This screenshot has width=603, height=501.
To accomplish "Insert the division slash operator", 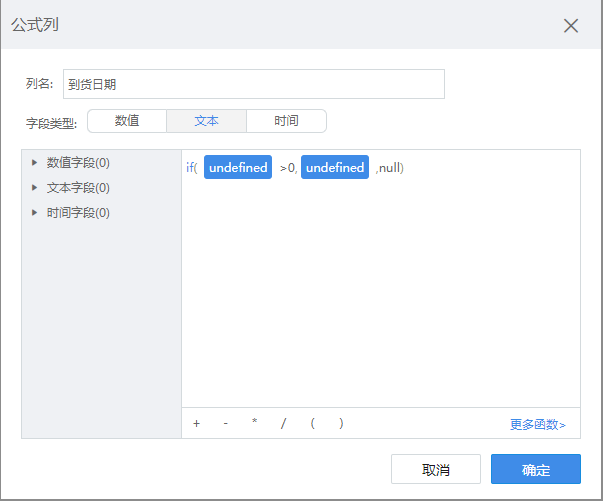I will [283, 423].
